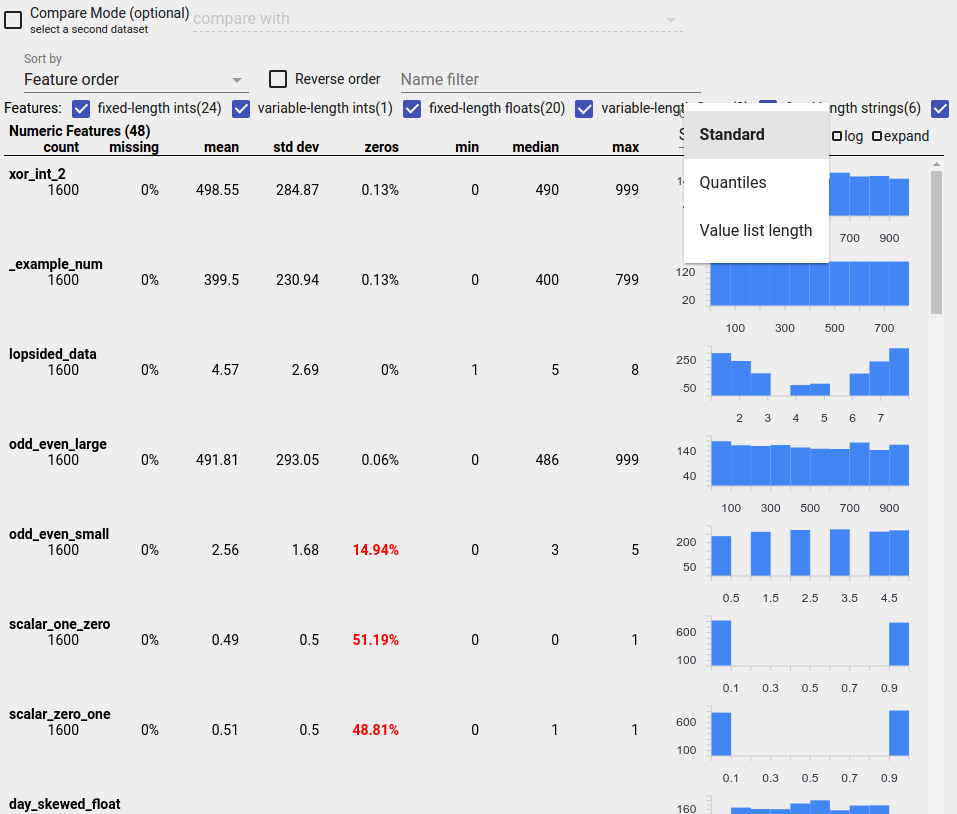This screenshot has width=957, height=814.
Task: Toggle the Reverse order checkbox
Action: (276, 79)
